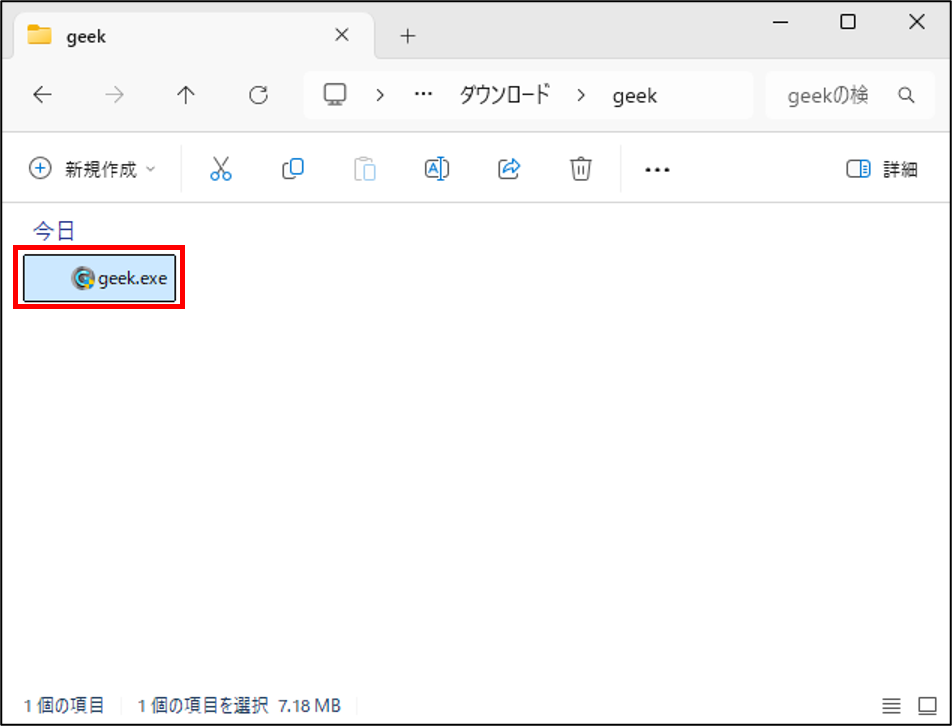
Task: Click the This PC icon in the address bar
Action: tap(334, 95)
